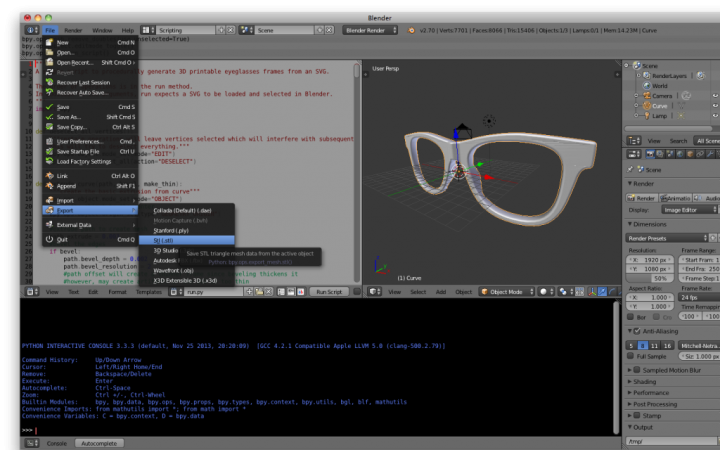Enable the Stamp checkbox
Screen dimensions: 720x450
[637, 415]
